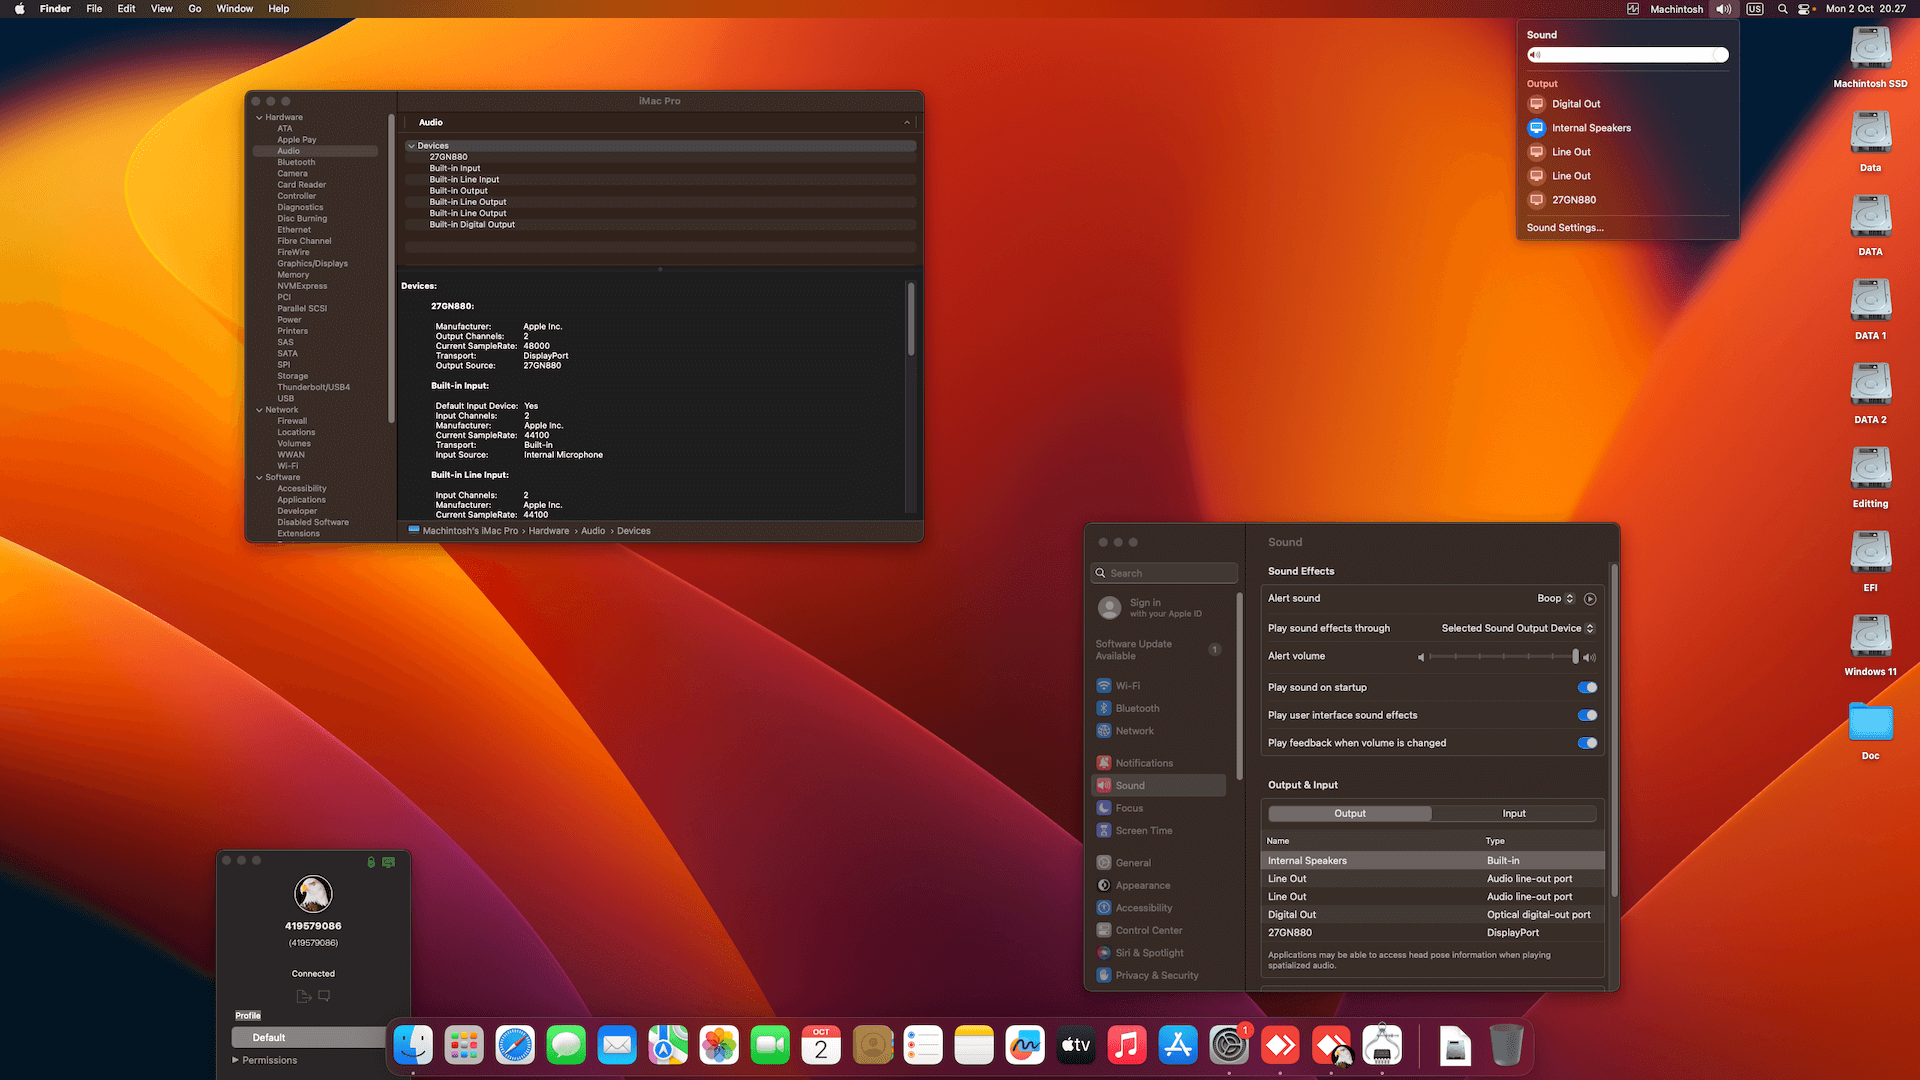Select Screen Time in the sidebar
The width and height of the screenshot is (1920, 1080).
[1142, 830]
